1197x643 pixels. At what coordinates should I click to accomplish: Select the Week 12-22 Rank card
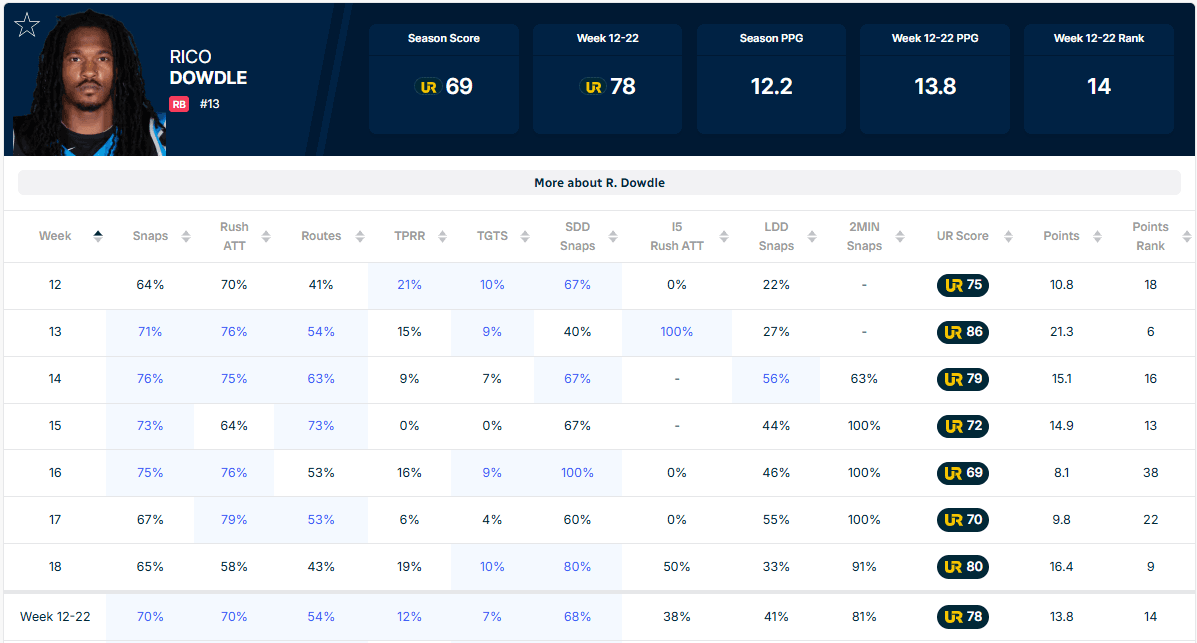(1099, 79)
